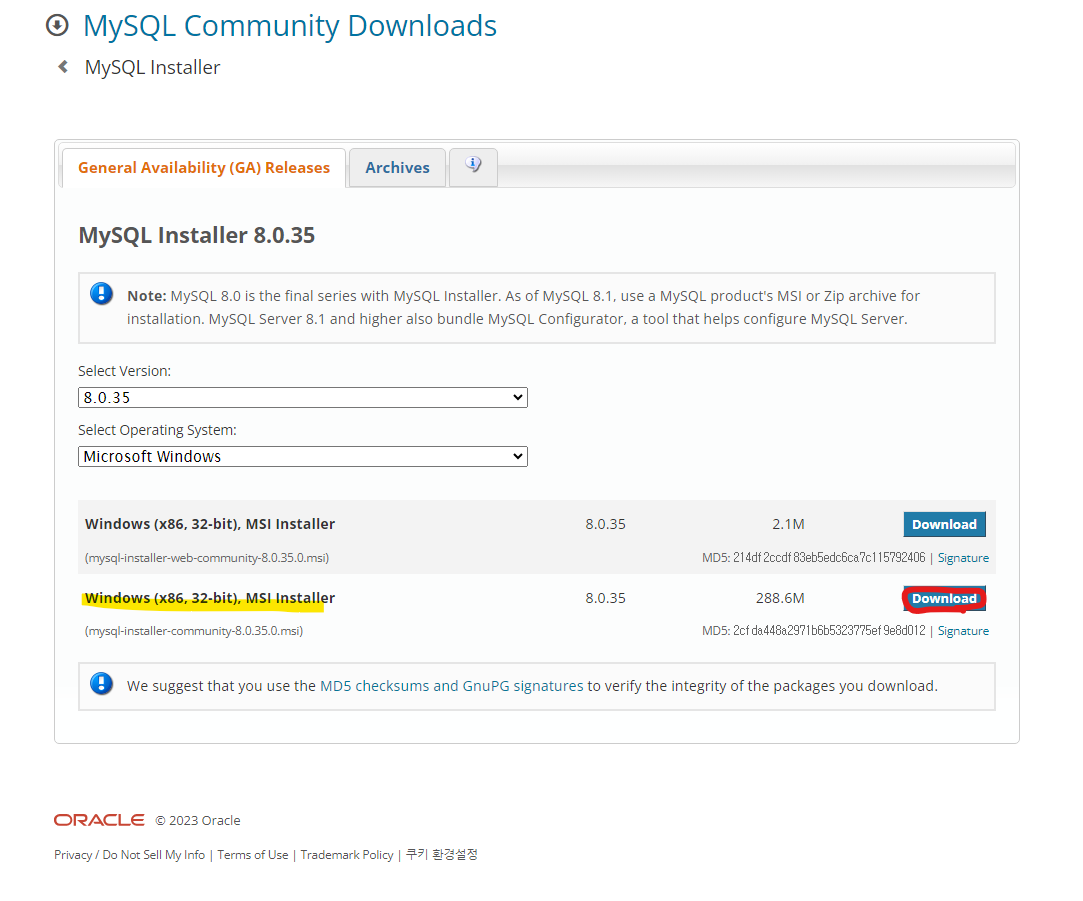The height and width of the screenshot is (901, 1083).
Task: Download the 2.1M web community installer
Action: coord(944,524)
